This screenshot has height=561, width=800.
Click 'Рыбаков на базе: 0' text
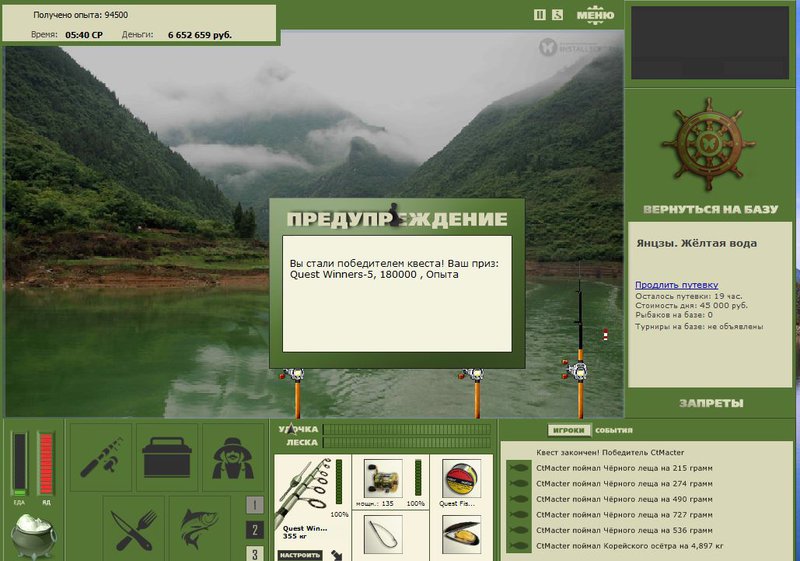point(673,315)
